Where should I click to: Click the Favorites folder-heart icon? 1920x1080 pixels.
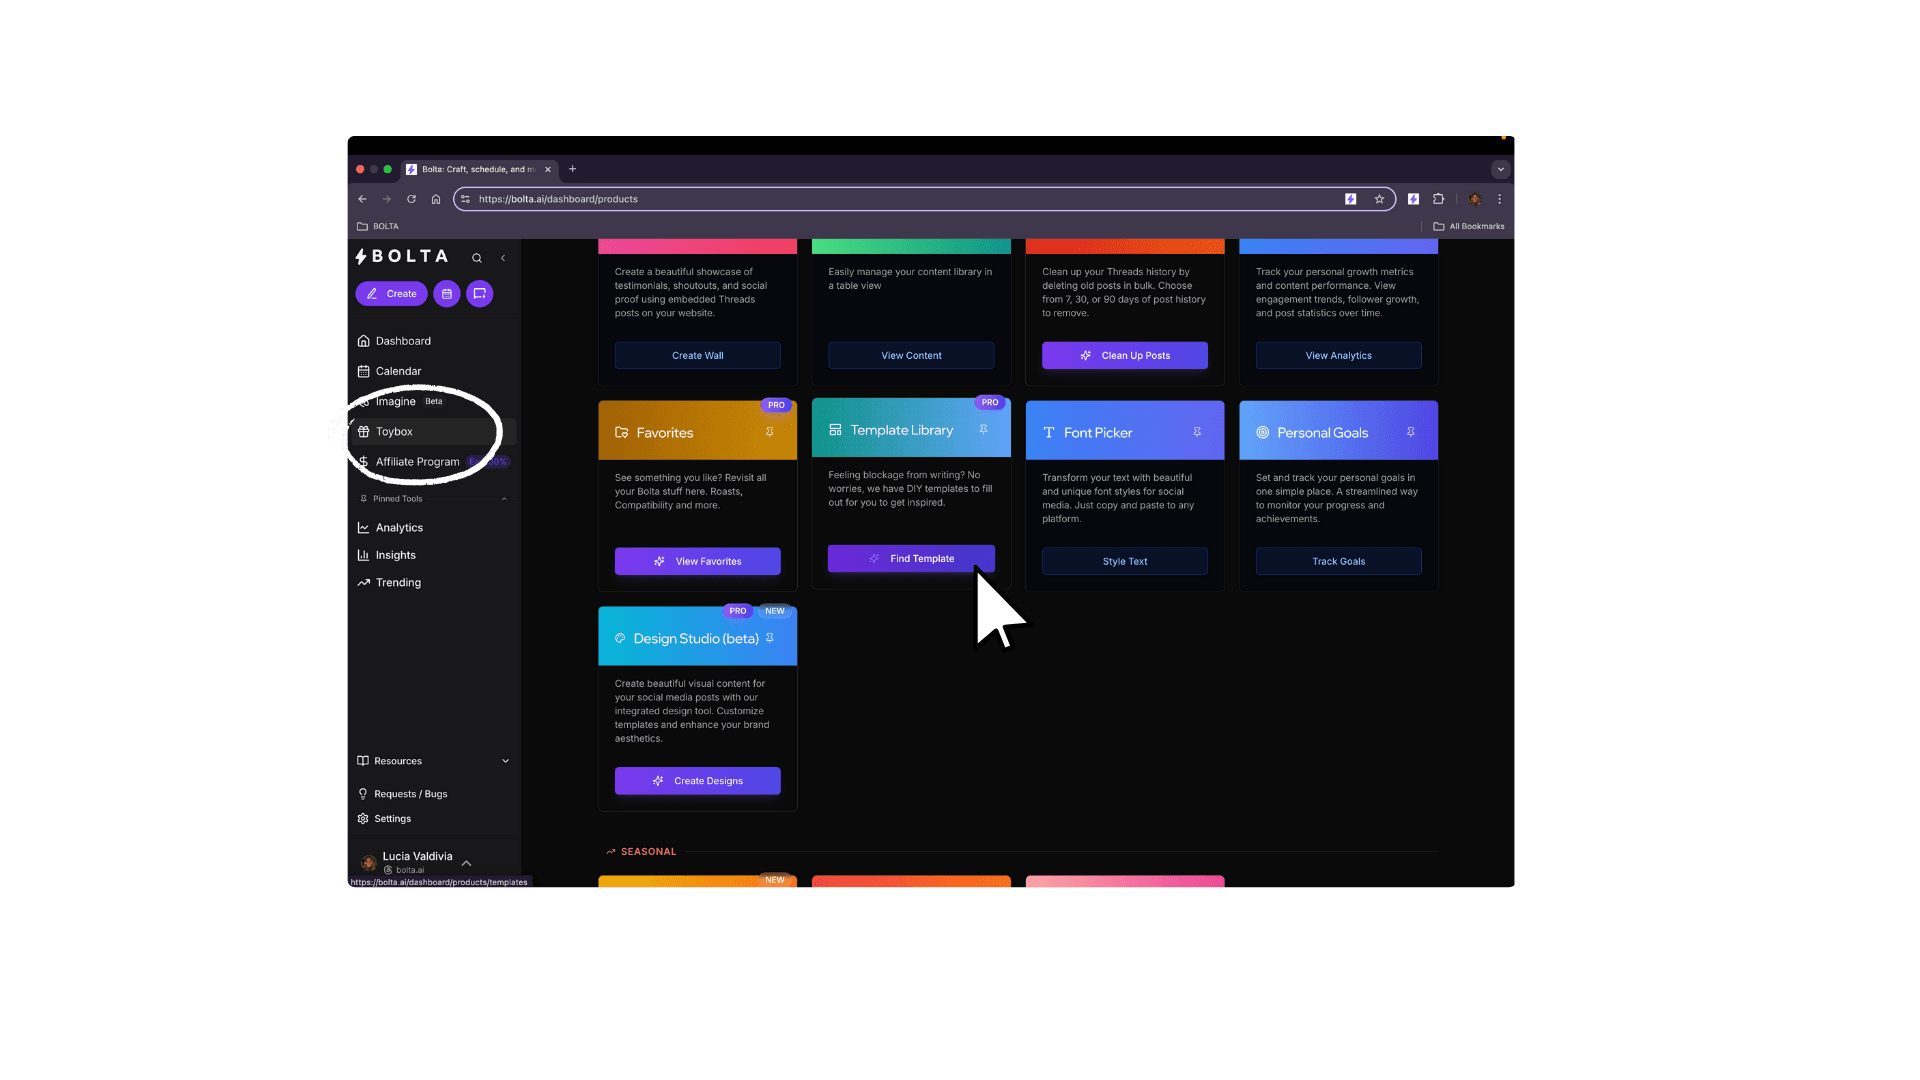click(621, 433)
